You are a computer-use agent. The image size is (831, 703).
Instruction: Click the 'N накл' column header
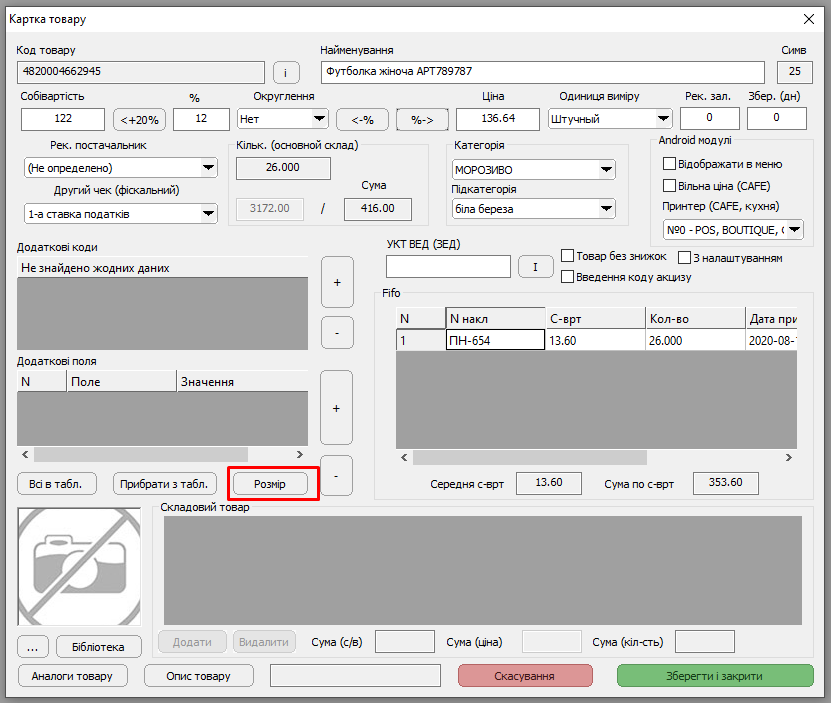click(494, 319)
